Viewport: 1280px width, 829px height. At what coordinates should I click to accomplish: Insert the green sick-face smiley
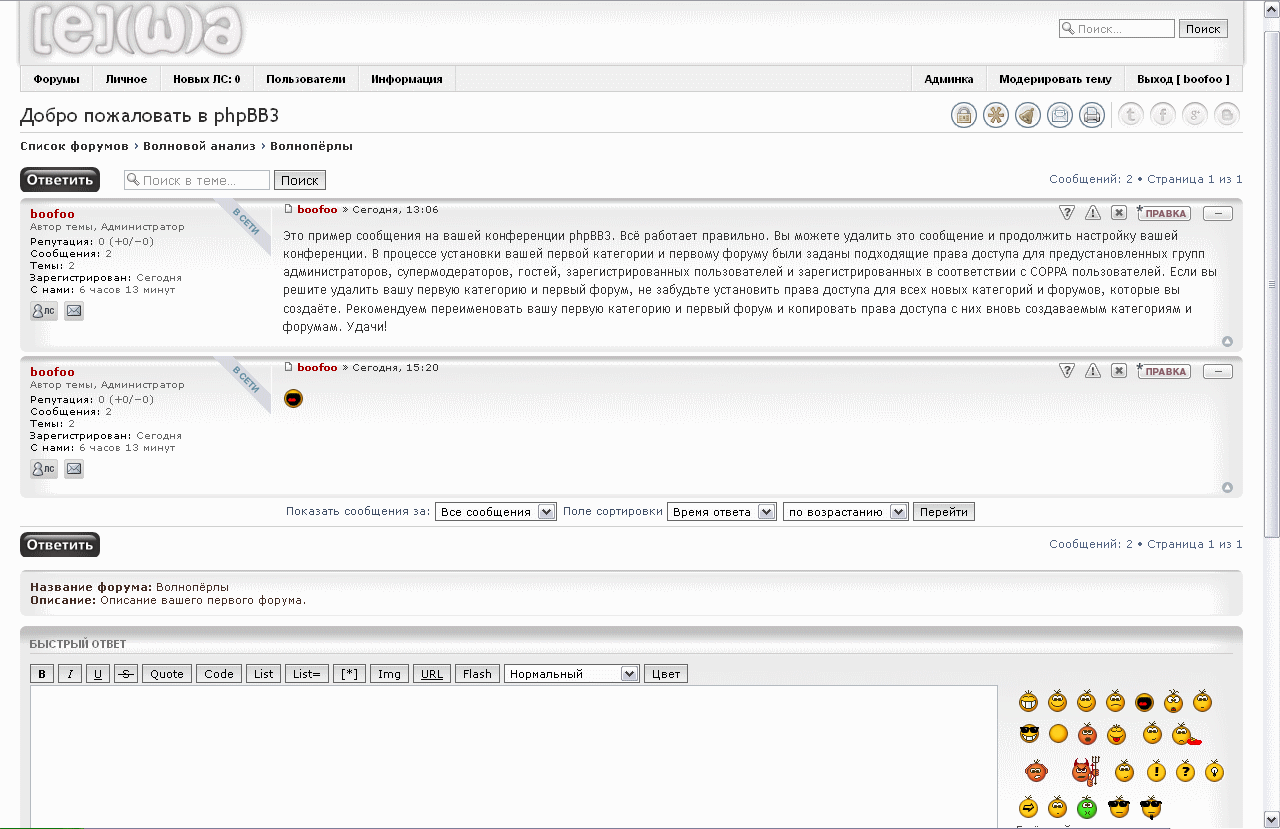pos(1087,807)
